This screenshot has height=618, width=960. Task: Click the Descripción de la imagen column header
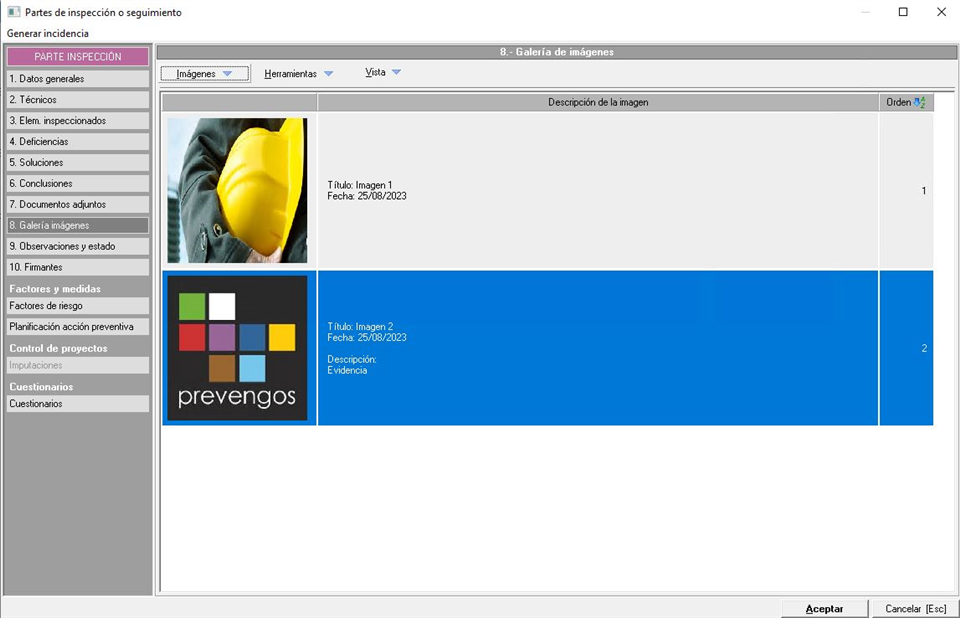tap(598, 103)
